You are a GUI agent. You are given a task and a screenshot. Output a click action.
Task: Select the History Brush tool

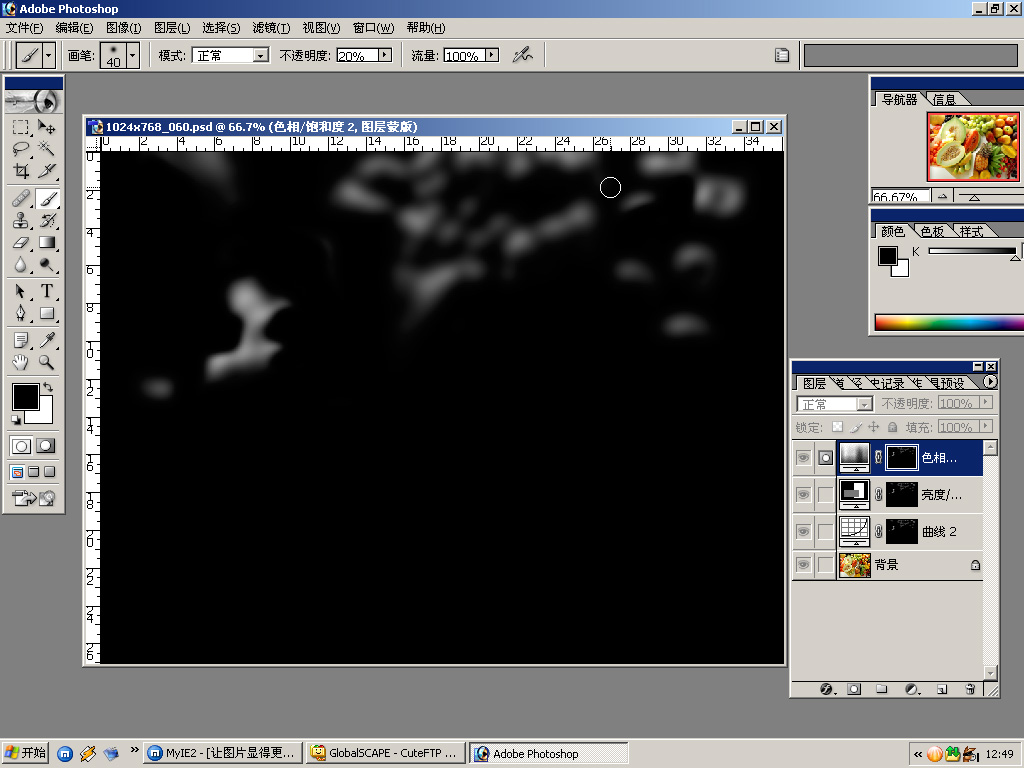pos(46,220)
